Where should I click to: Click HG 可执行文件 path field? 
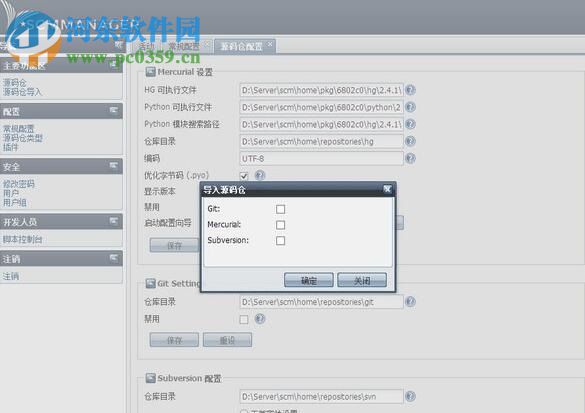321,90
